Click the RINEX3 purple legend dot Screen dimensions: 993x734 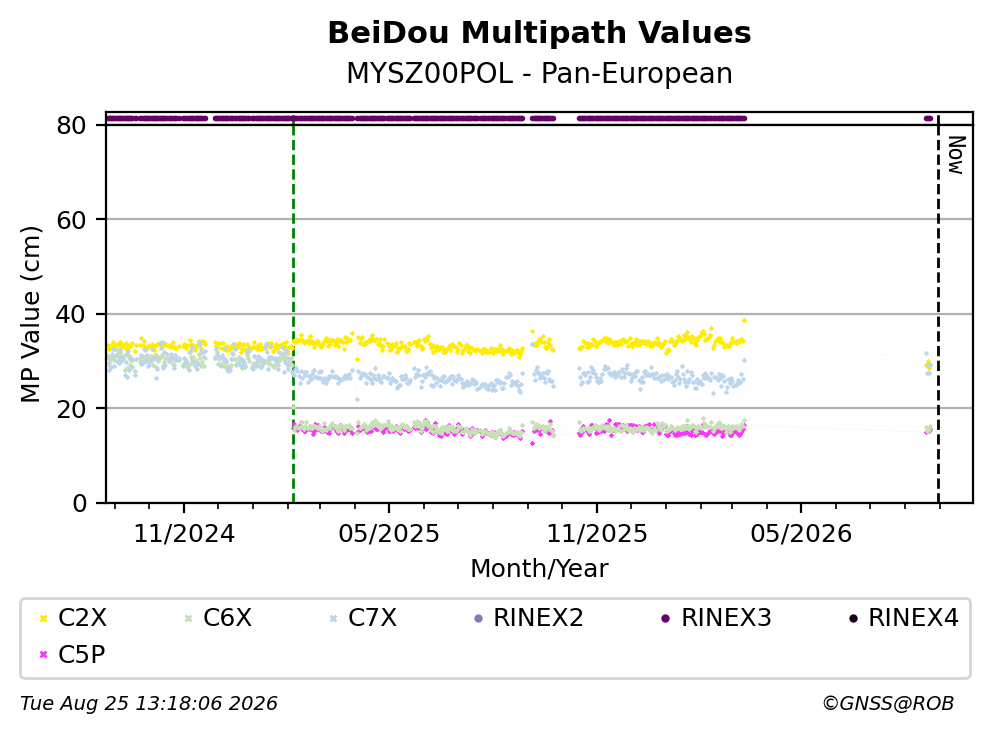coord(666,618)
